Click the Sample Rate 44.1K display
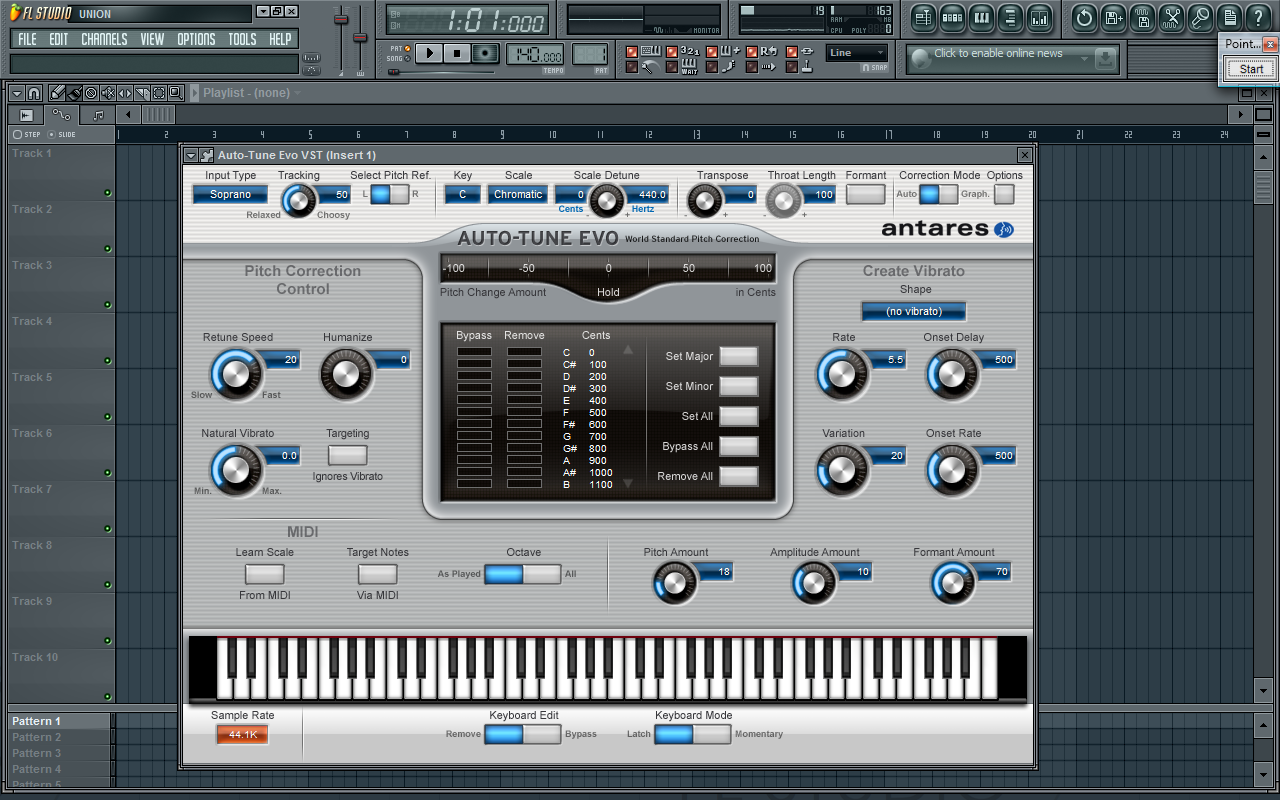 (243, 734)
